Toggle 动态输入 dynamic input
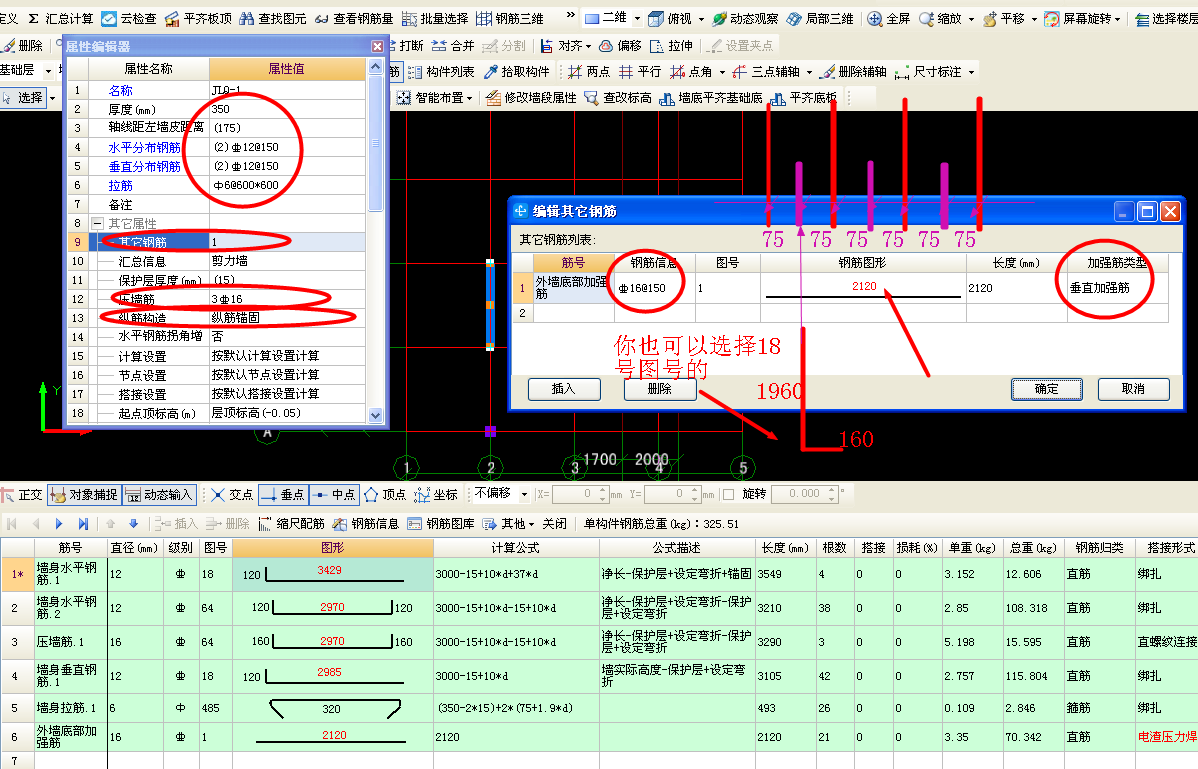The height and width of the screenshot is (769, 1198). [159, 495]
